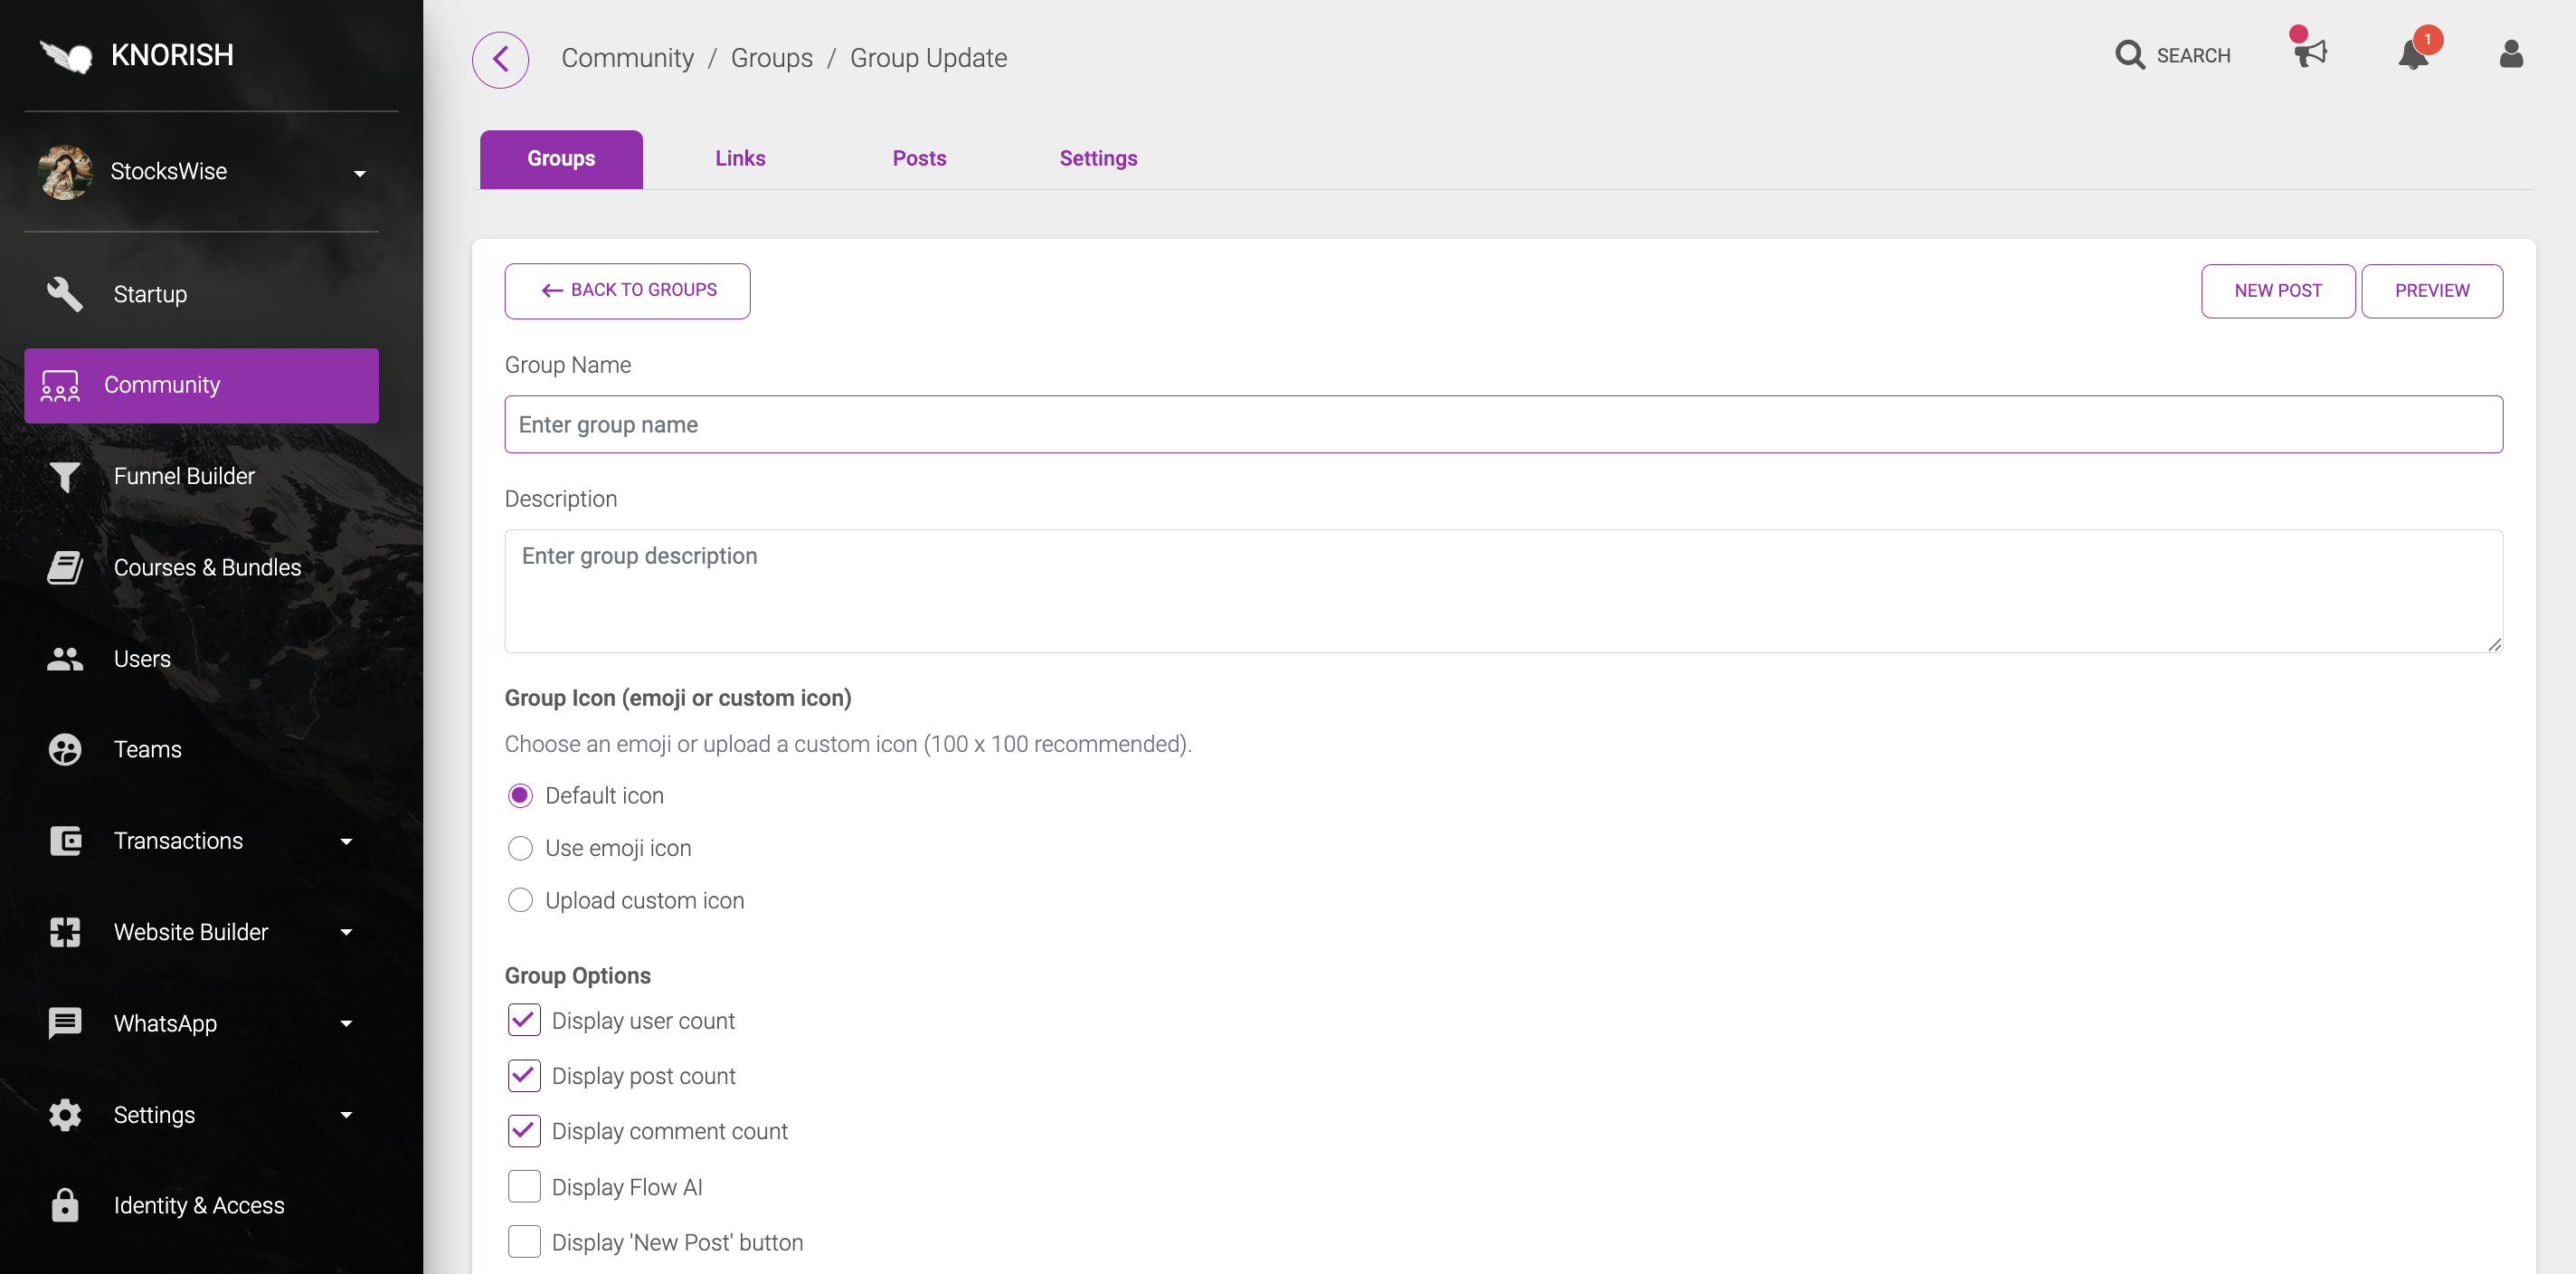The image size is (2576, 1274).
Task: Uncheck Display user count checkbox
Action: point(524,1021)
